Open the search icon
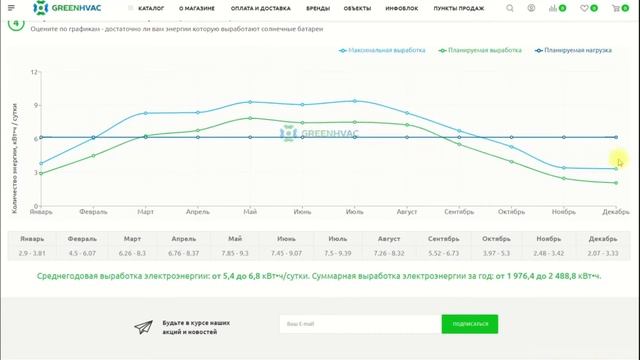The image size is (640, 360). (510, 8)
